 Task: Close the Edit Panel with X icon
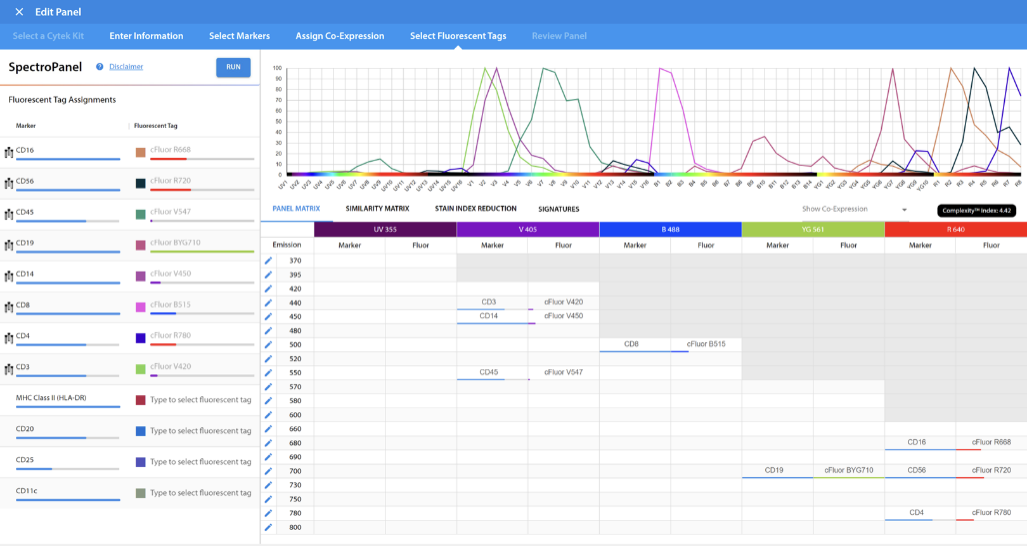point(19,12)
